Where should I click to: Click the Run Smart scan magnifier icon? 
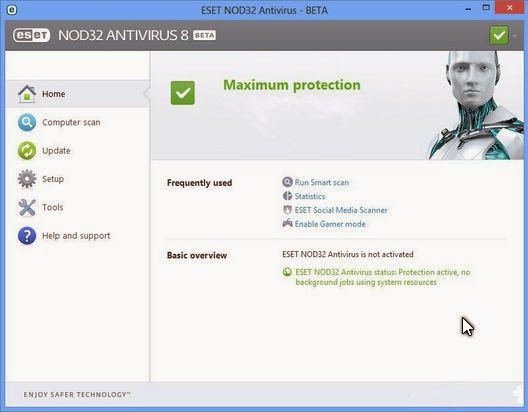(287, 182)
